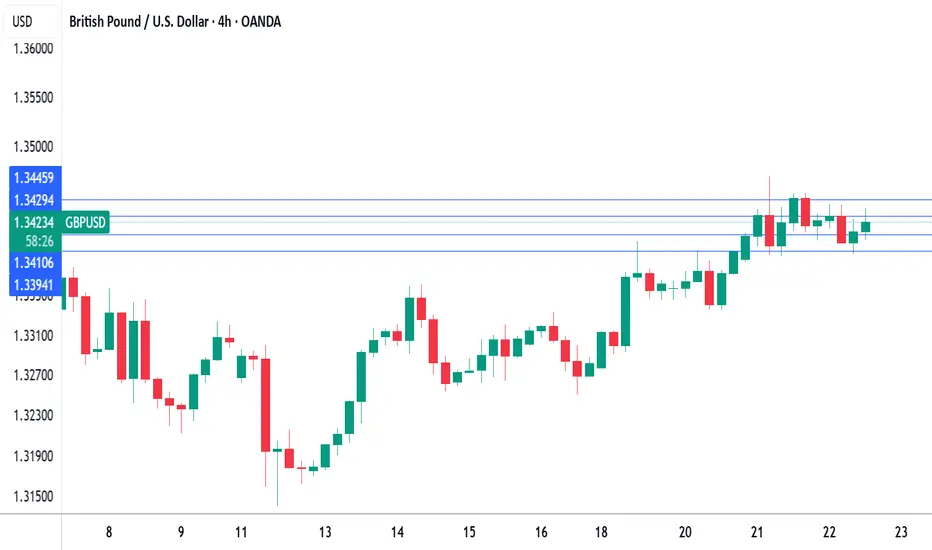The width and height of the screenshot is (932, 550).
Task: Click the 58:26 countdown timer label
Action: pos(39,241)
